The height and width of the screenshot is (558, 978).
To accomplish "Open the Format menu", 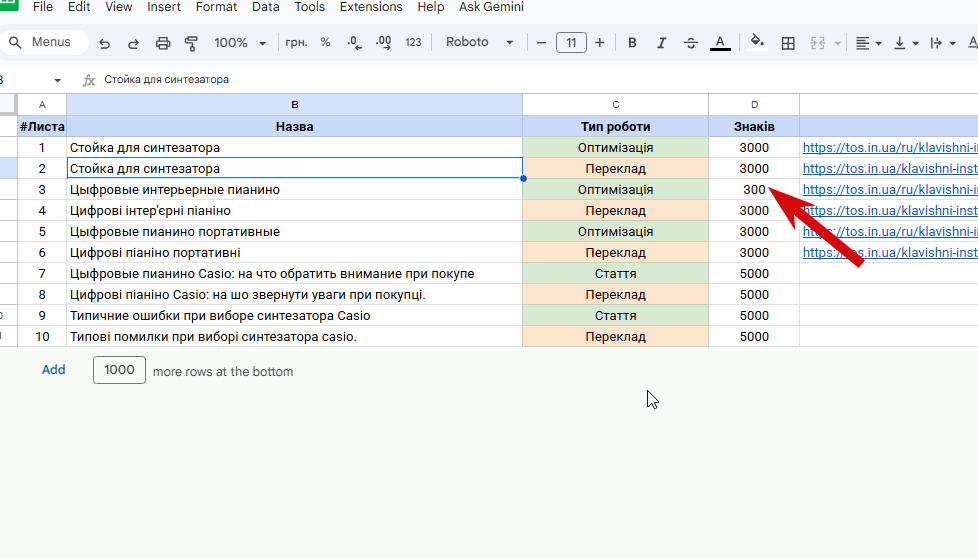I will tap(216, 7).
